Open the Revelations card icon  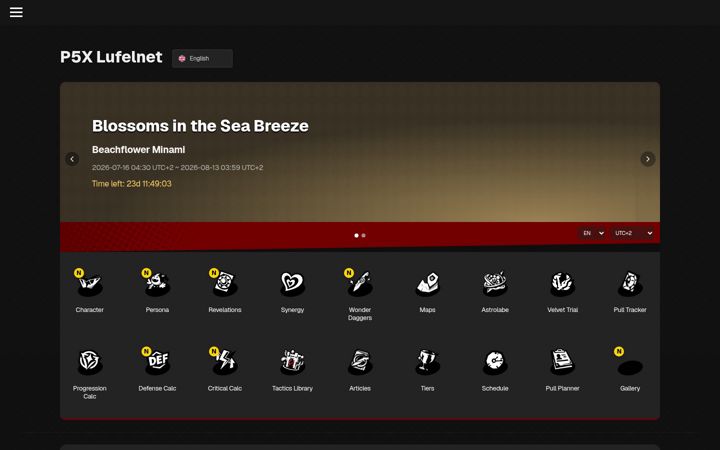[225, 283]
